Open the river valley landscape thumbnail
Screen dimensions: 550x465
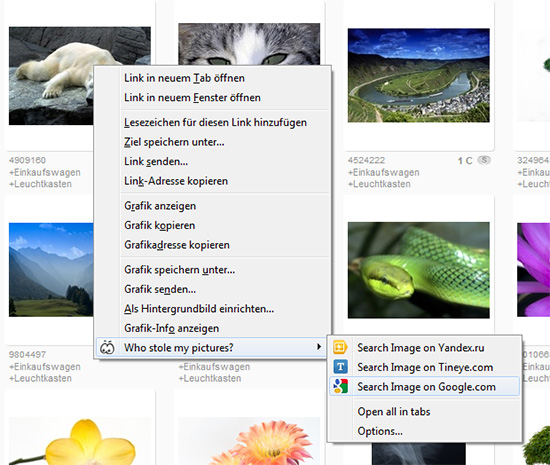[x=418, y=75]
